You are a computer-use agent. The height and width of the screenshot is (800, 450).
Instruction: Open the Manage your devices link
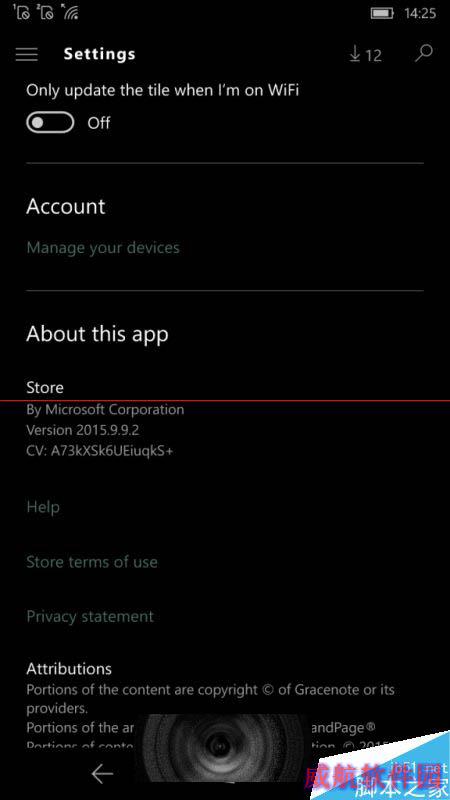(x=103, y=248)
